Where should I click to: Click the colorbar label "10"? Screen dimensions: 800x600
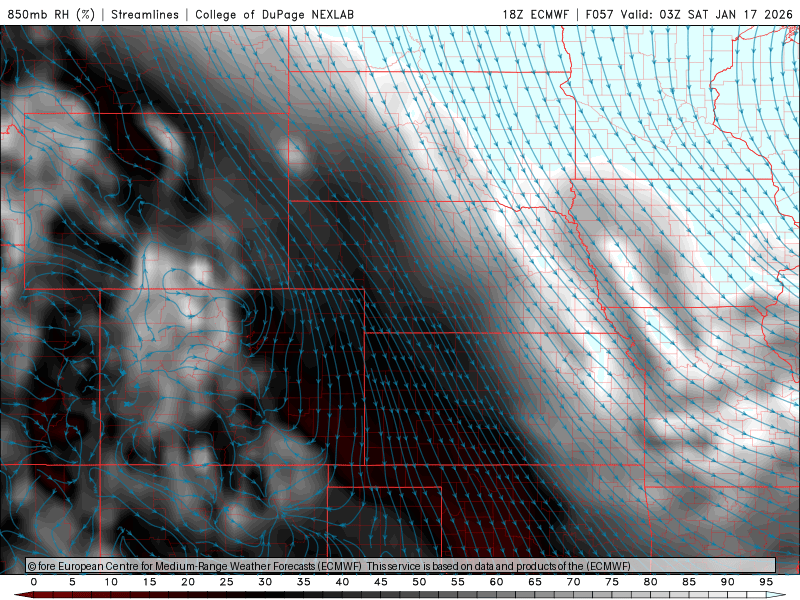point(111,582)
